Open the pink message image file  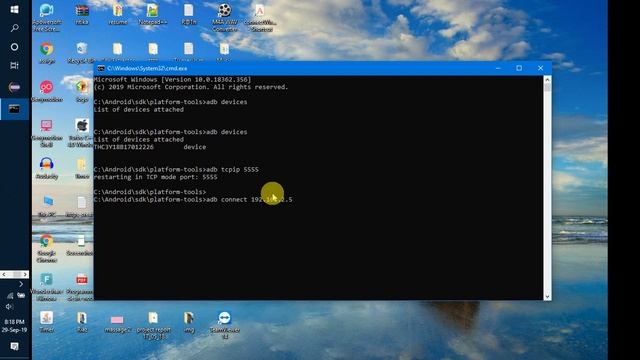click(x=117, y=322)
